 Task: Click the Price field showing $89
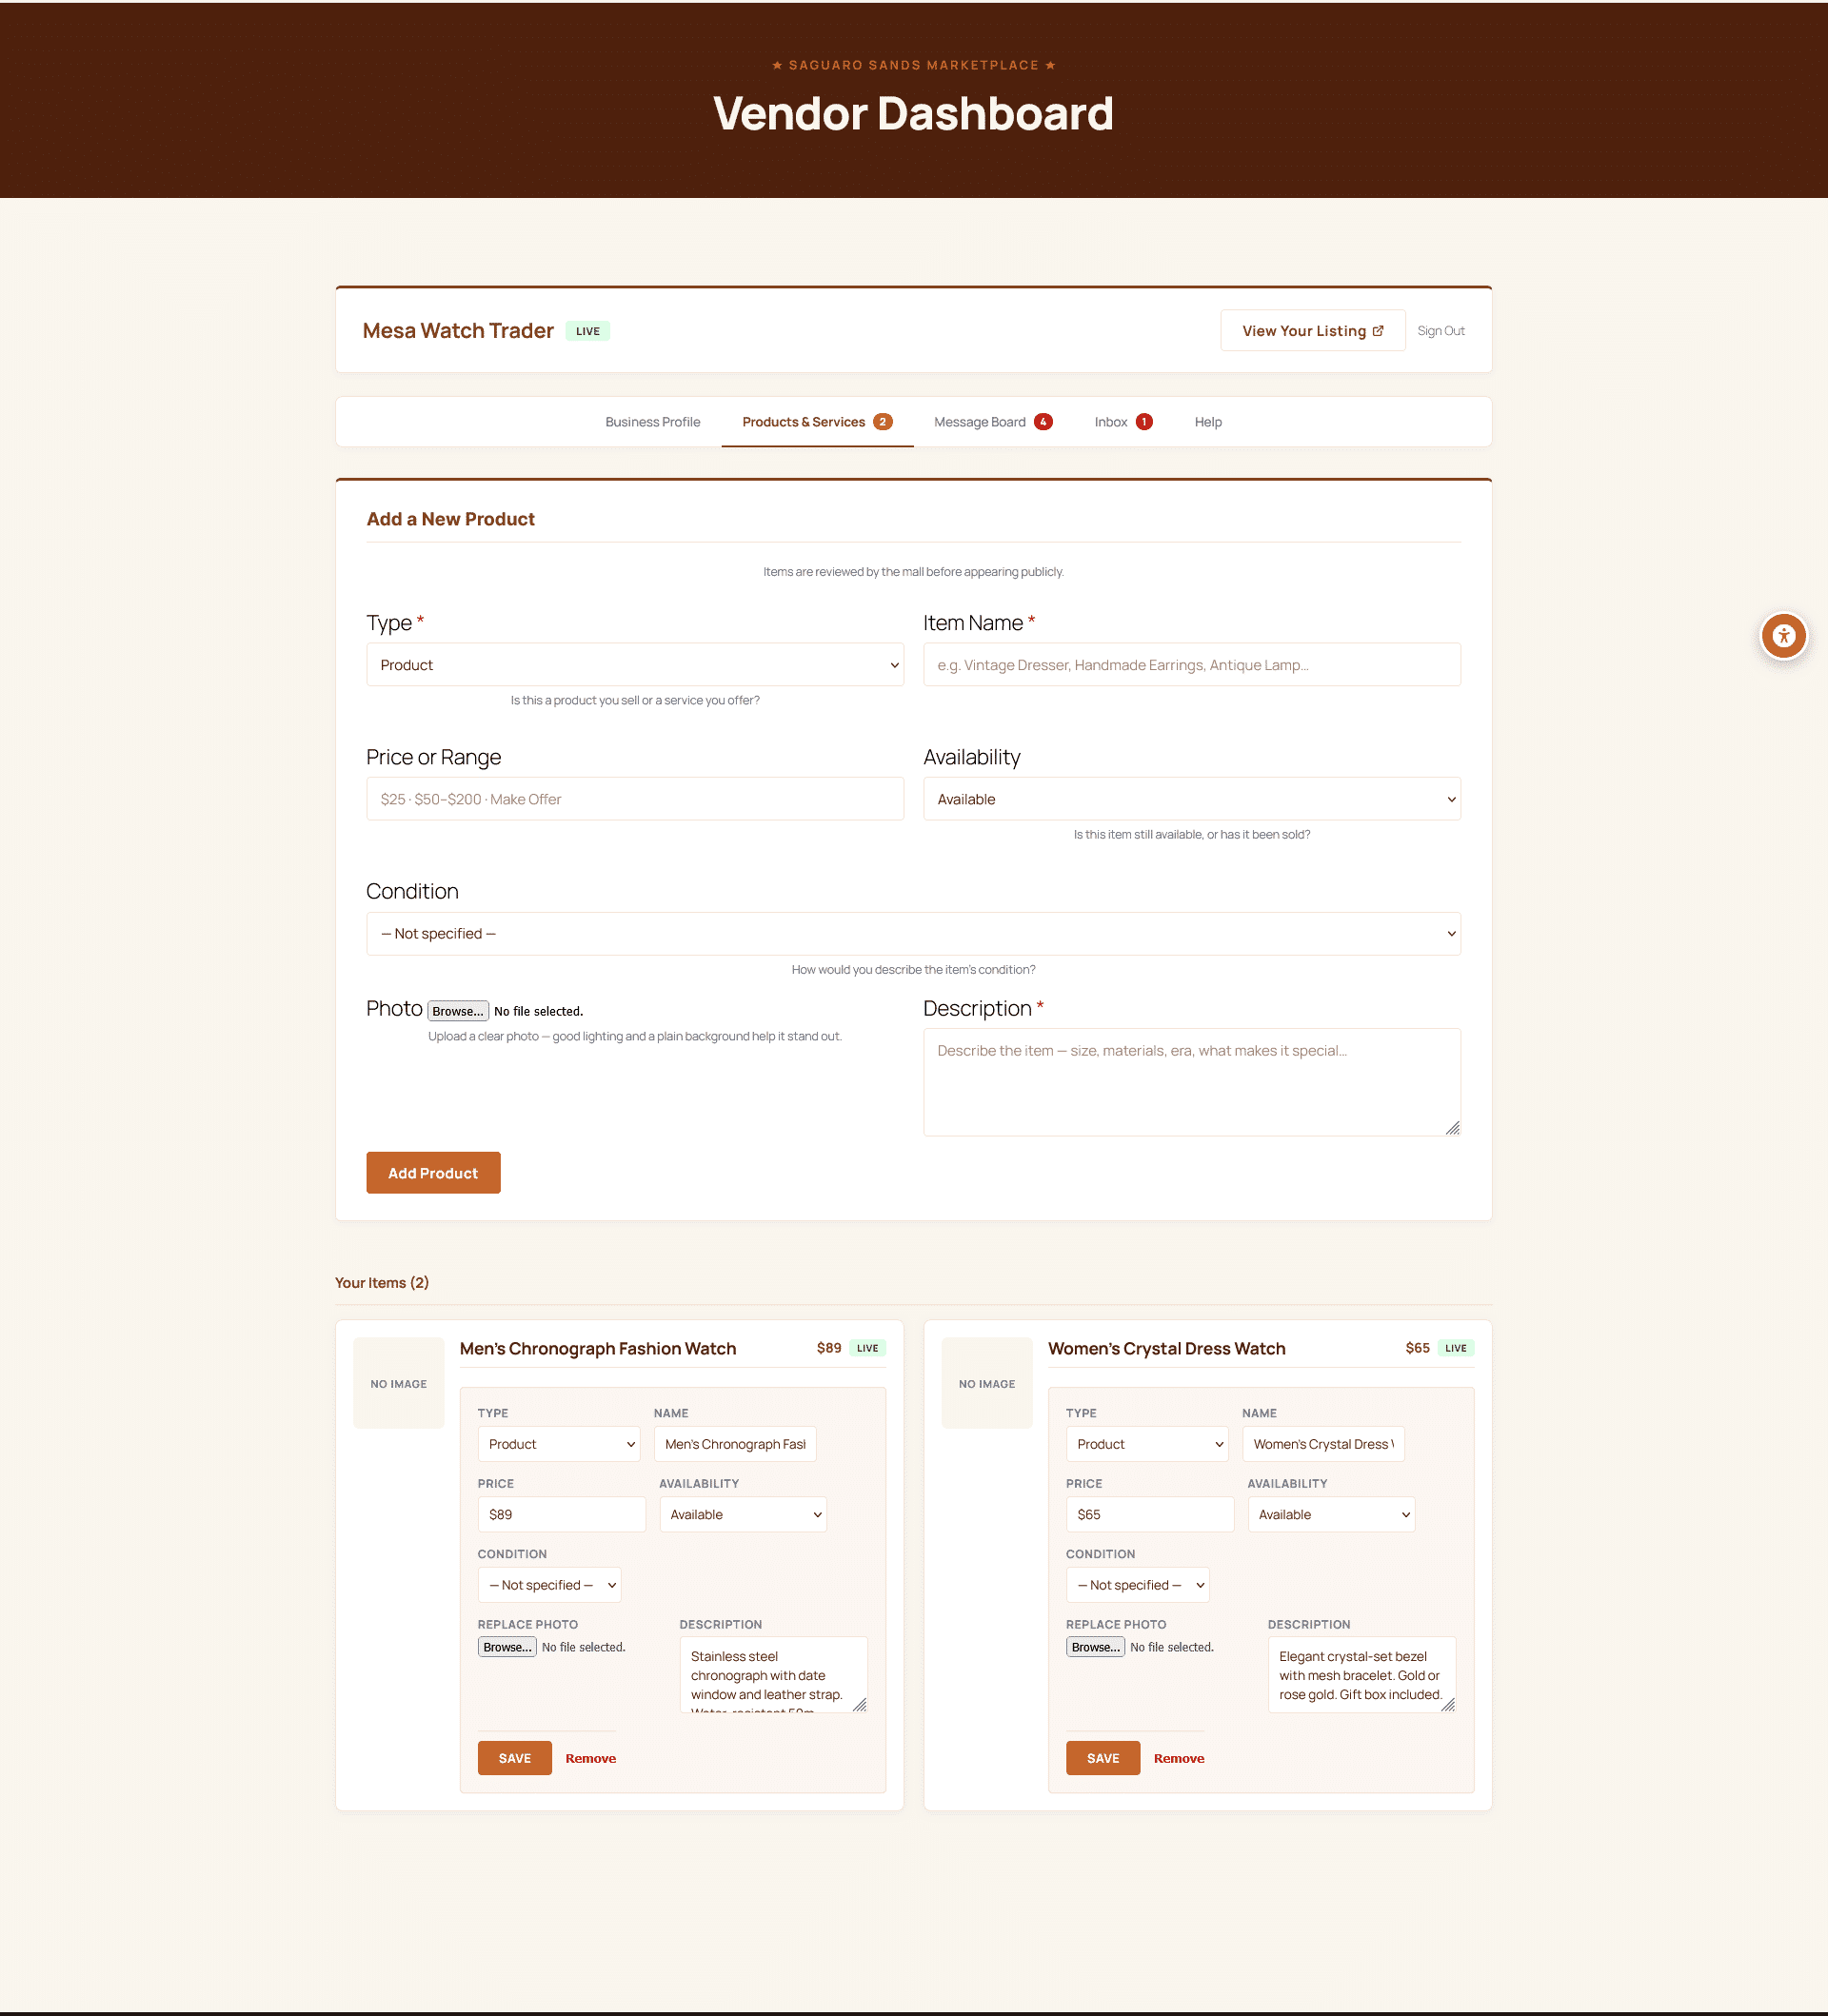coord(561,1515)
